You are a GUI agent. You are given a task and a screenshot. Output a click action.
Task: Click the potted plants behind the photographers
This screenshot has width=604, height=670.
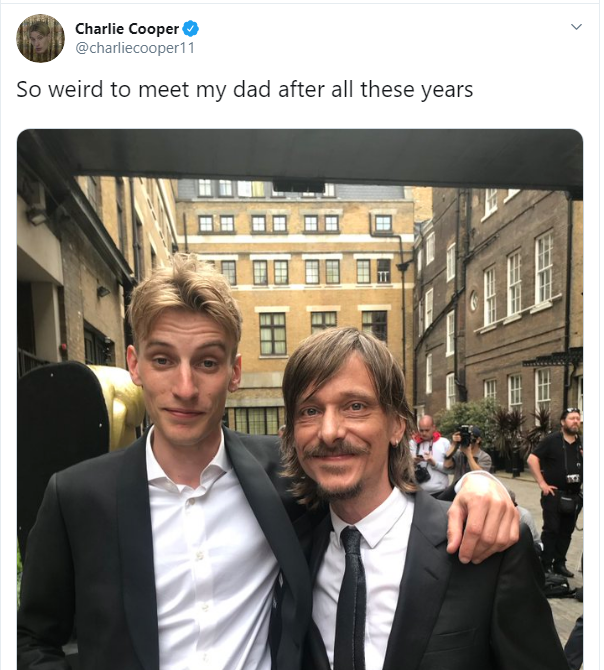pos(491,425)
